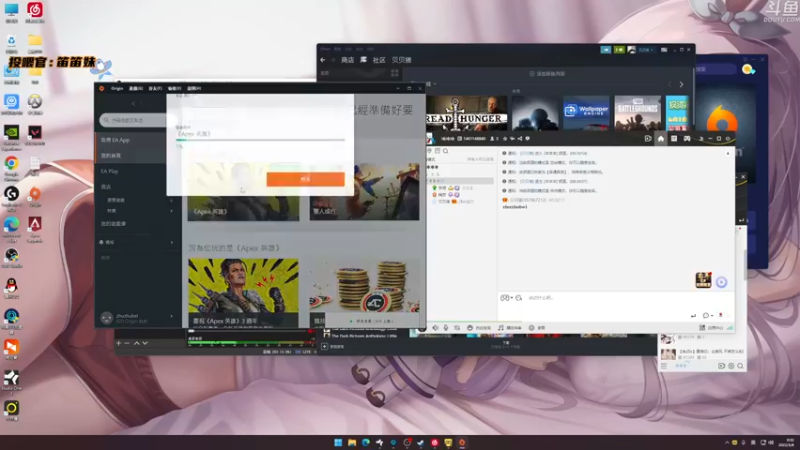Viewport: 800px width, 450px height.
Task: Toggle the microphone icon in chat bottom bar
Action: pos(446,328)
